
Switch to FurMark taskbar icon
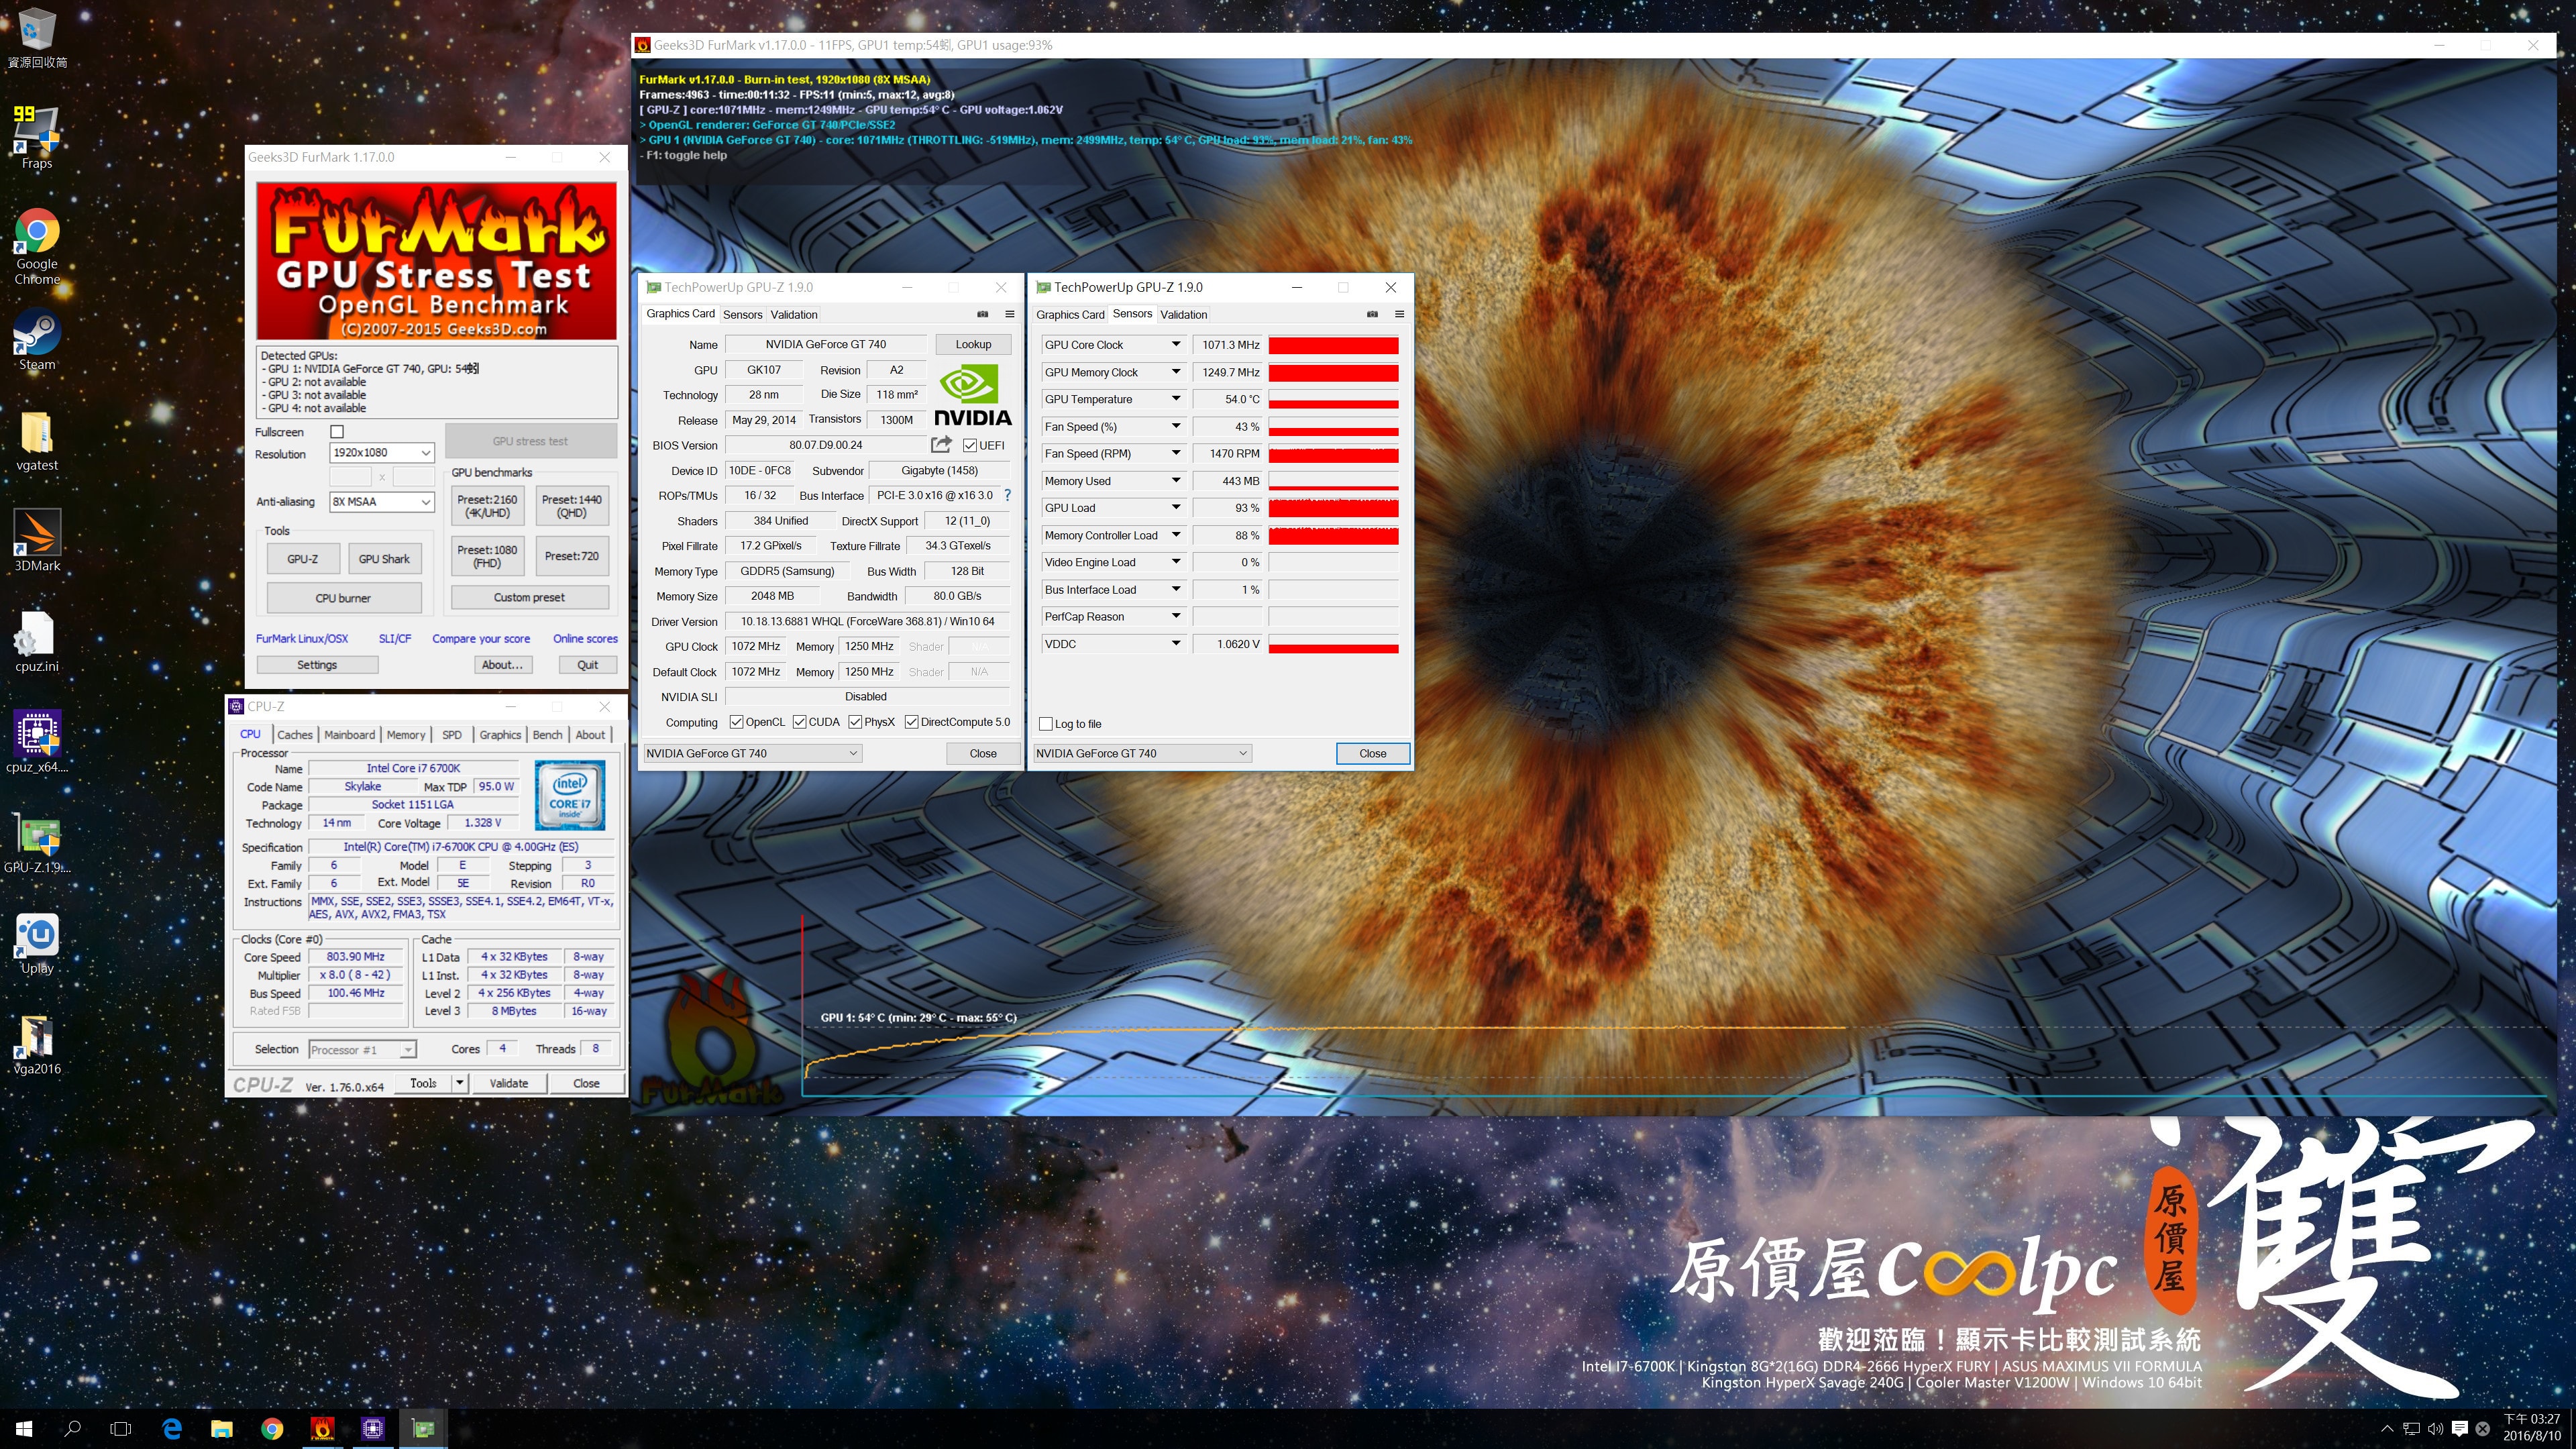click(x=322, y=1429)
